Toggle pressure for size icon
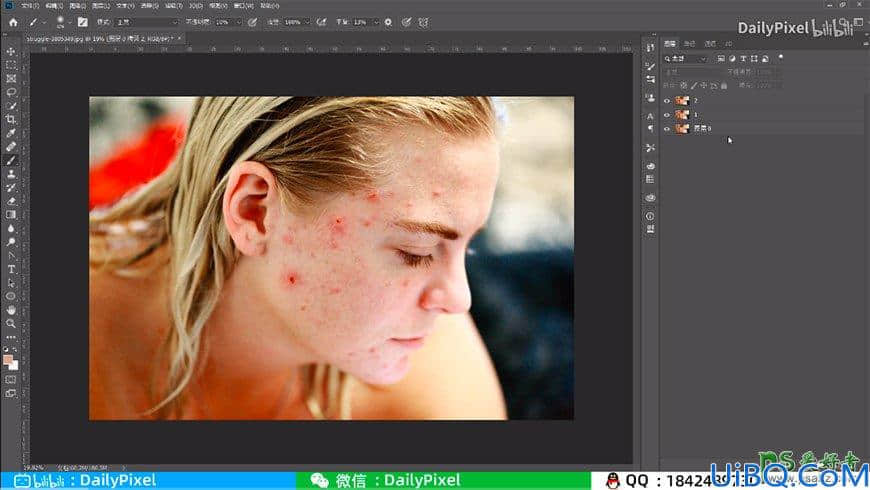870x490 pixels. [406, 23]
